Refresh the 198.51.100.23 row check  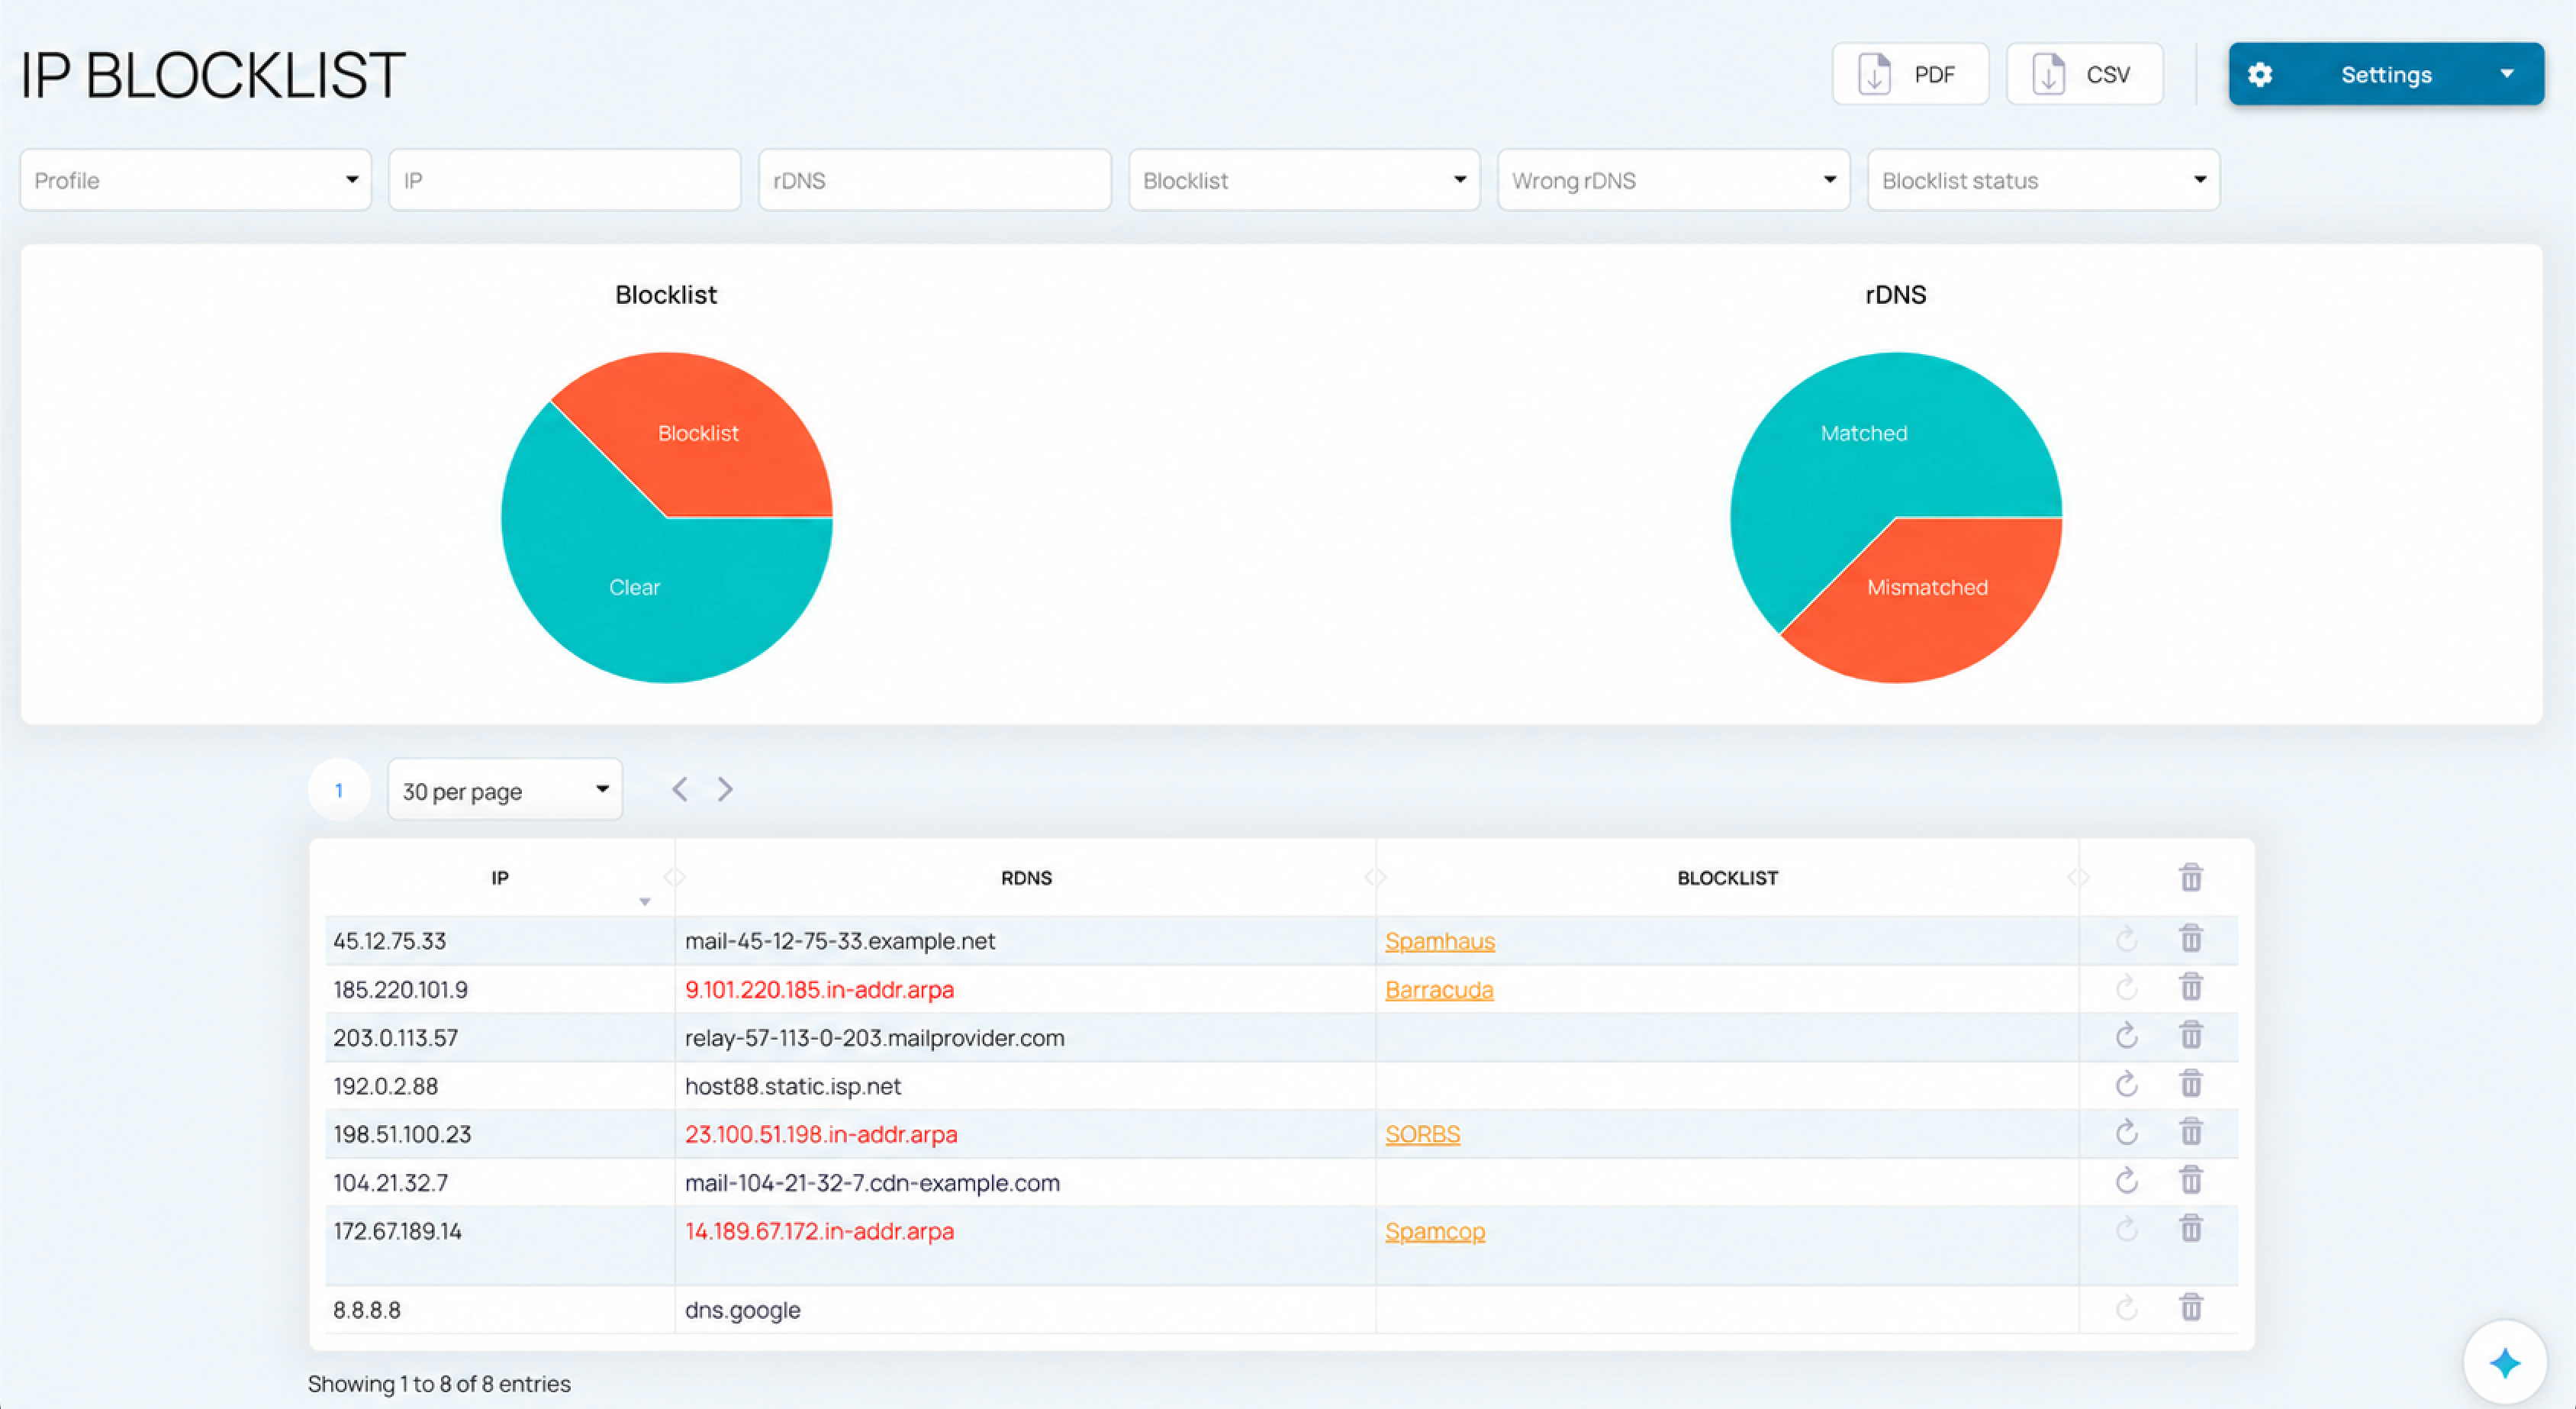2126,1133
